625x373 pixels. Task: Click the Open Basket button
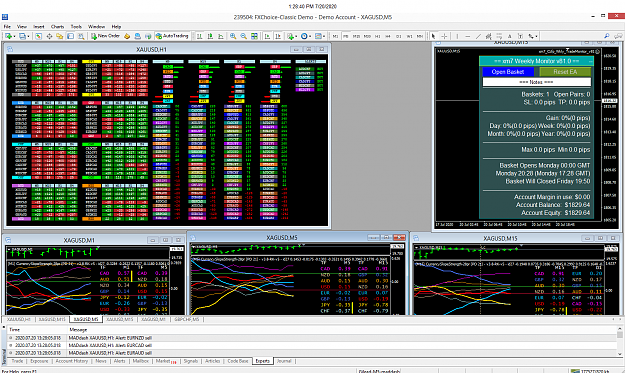(x=508, y=72)
